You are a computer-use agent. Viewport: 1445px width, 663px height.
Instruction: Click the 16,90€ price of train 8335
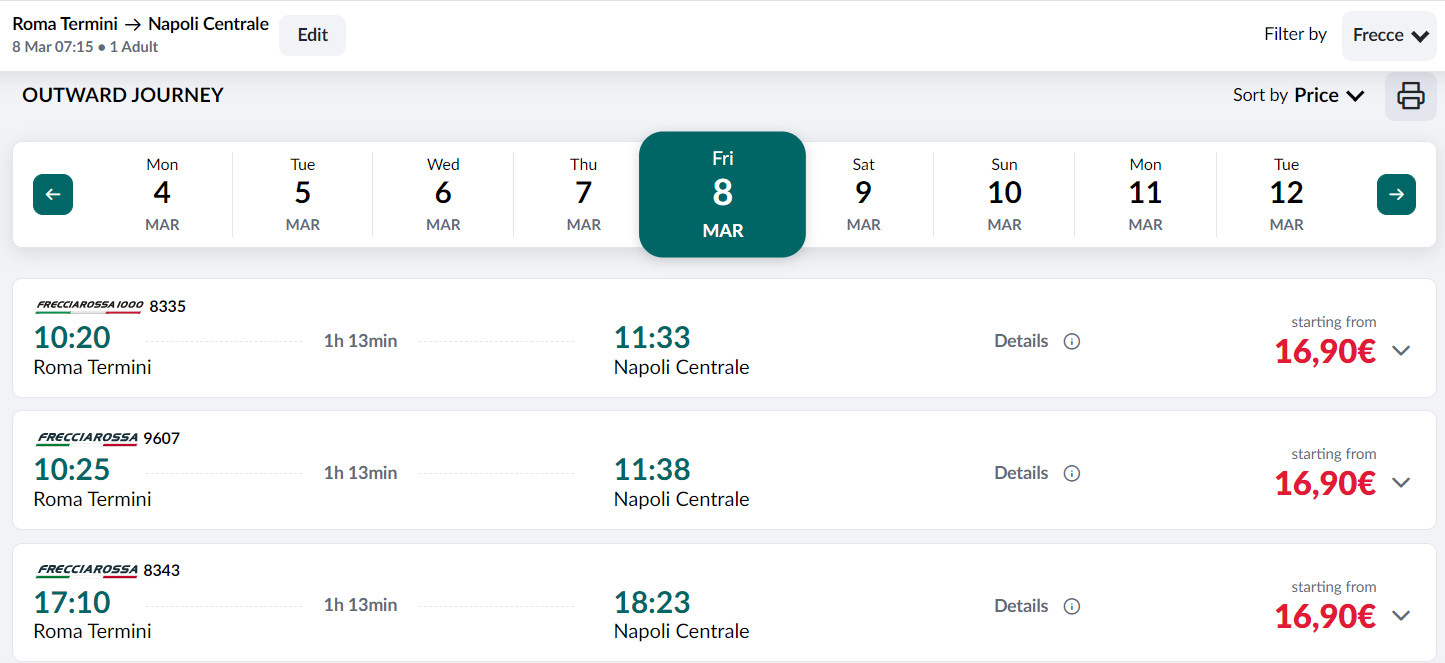1325,352
